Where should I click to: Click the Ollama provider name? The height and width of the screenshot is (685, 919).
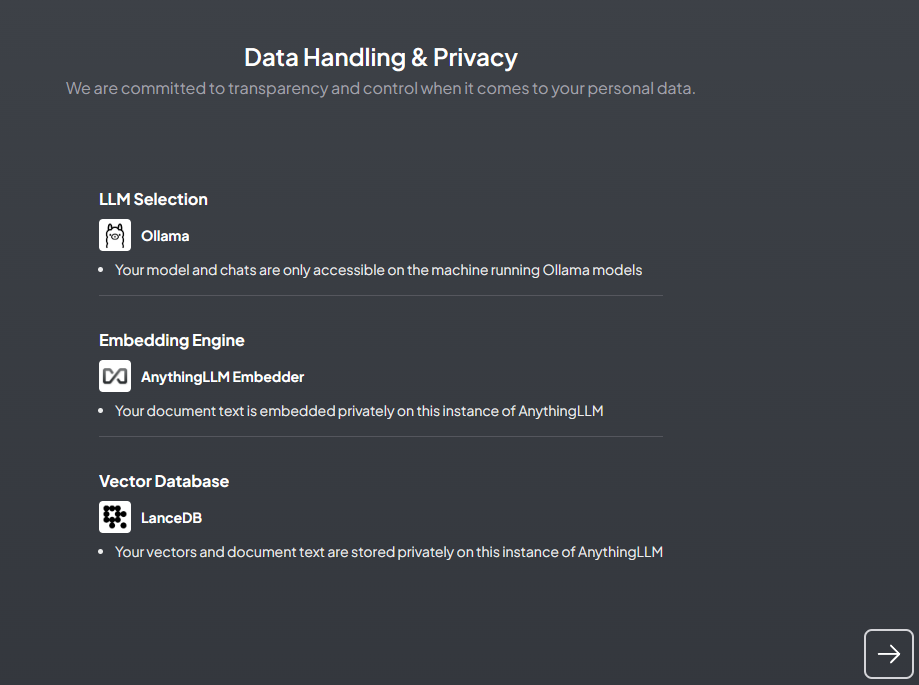click(165, 236)
